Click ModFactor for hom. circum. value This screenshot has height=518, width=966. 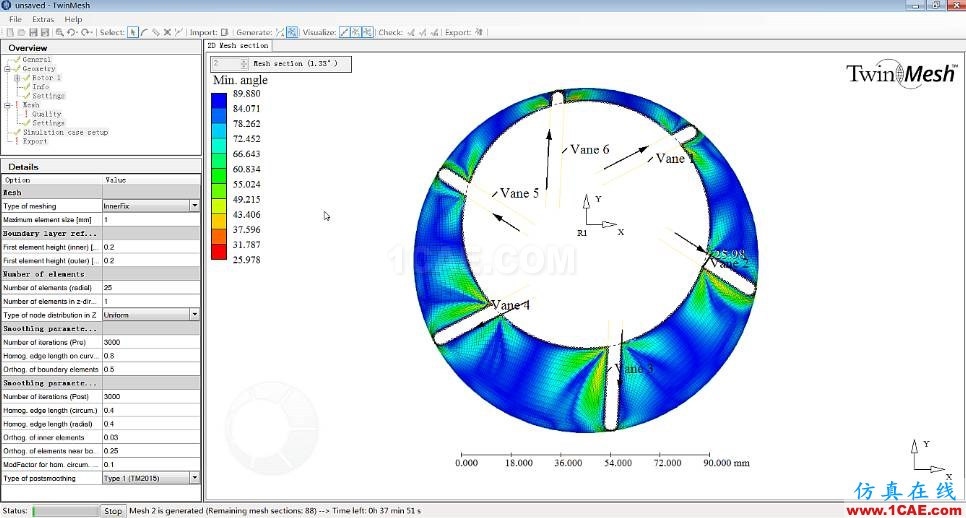point(151,464)
